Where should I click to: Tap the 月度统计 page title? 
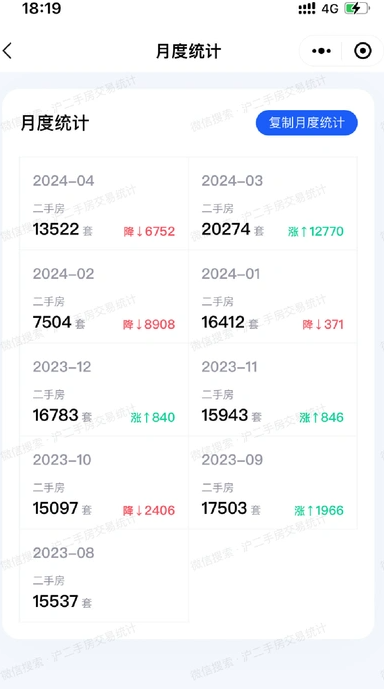[188, 51]
